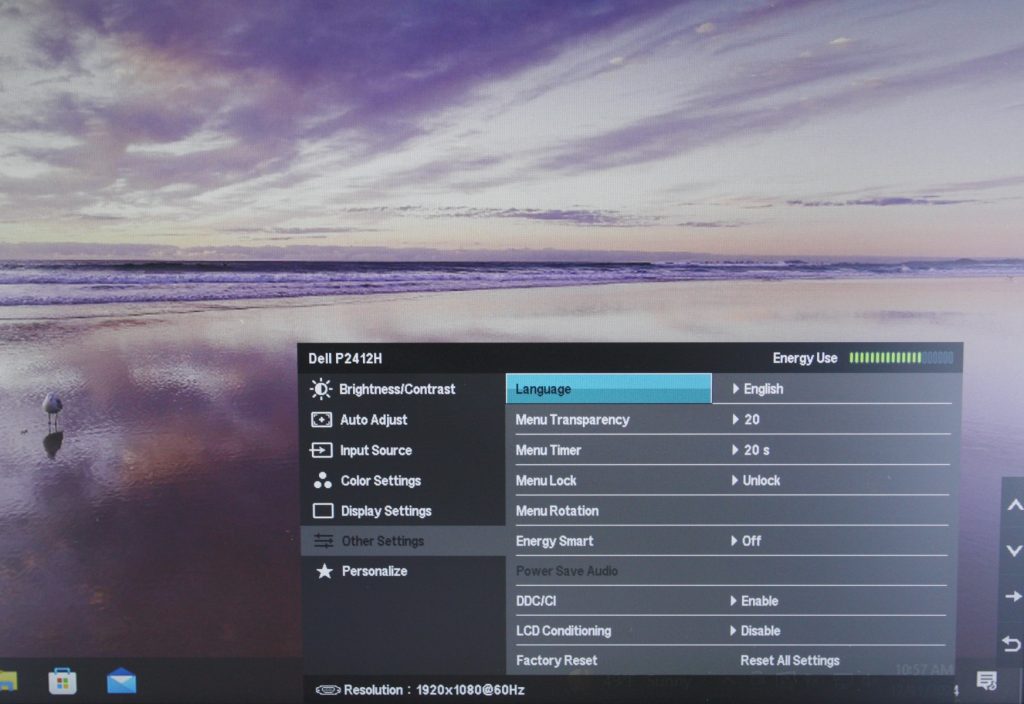Image resolution: width=1024 pixels, height=704 pixels.
Task: Click the Energy Use meter bar
Action: point(901,358)
